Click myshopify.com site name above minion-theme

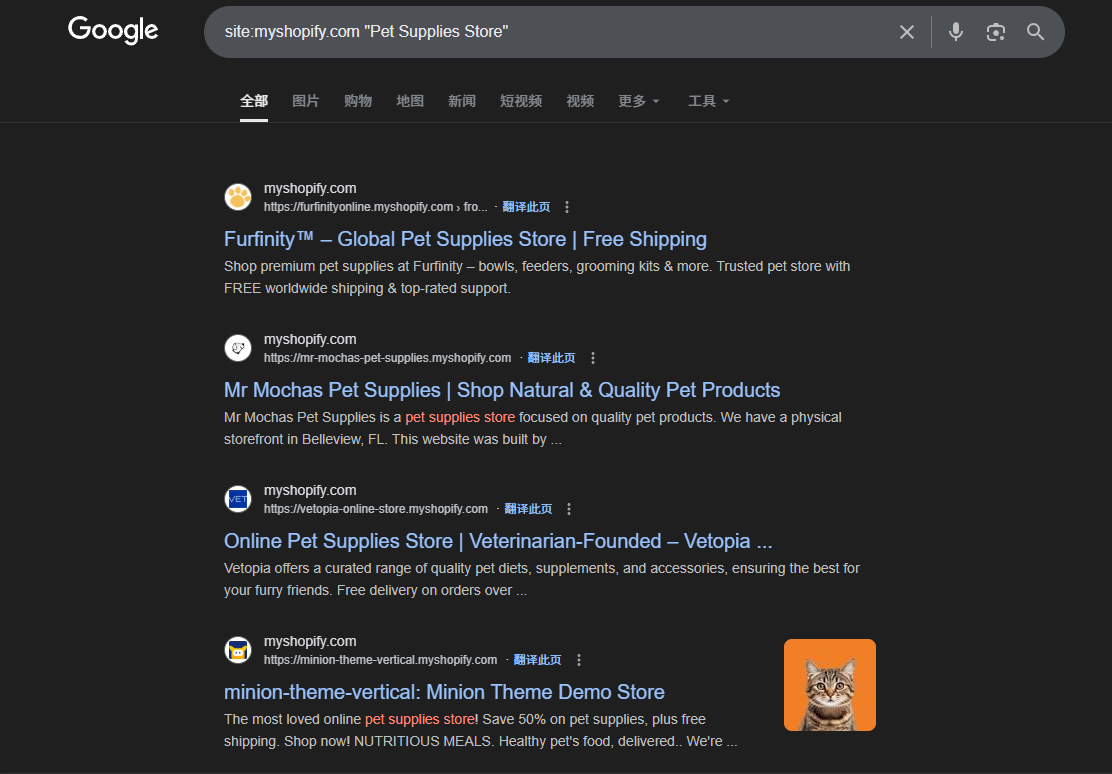310,641
